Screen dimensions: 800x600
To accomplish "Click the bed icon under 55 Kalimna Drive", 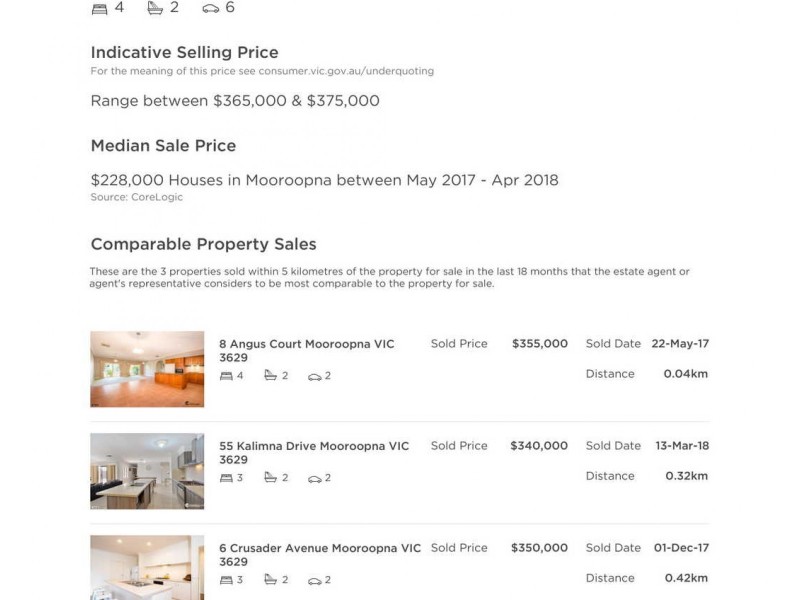I will point(226,478).
